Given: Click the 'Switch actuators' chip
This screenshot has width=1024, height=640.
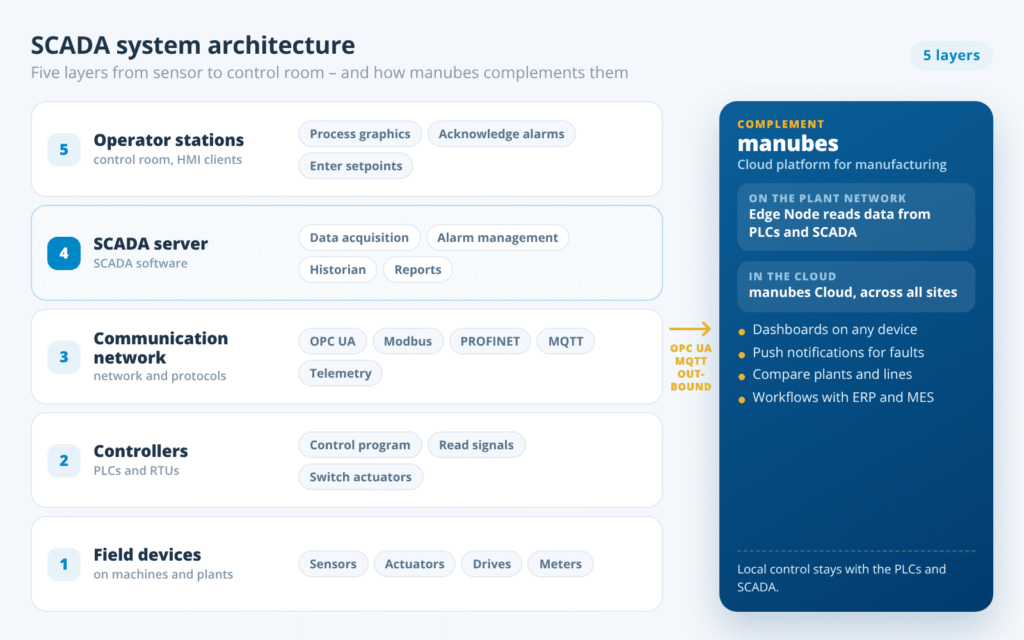Looking at the screenshot, I should tap(360, 477).
